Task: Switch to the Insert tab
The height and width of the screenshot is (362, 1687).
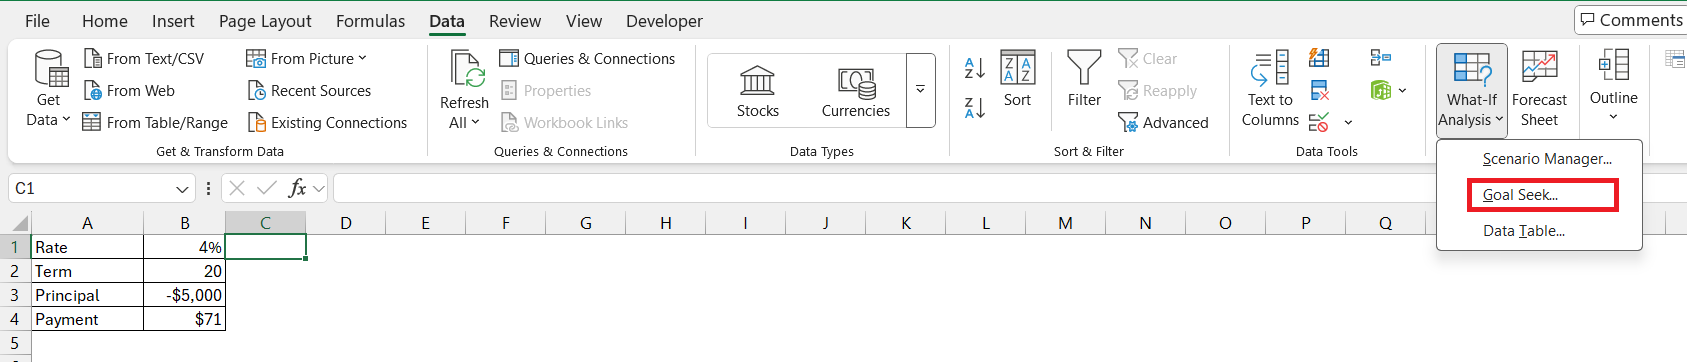Action: pyautogui.click(x=173, y=21)
